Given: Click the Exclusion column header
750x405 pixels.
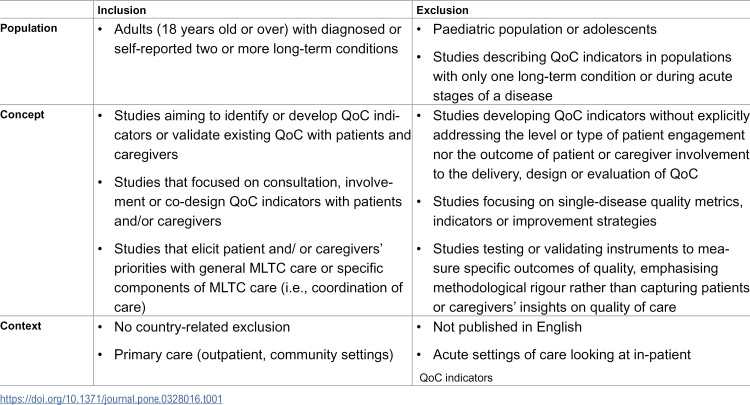Looking at the screenshot, I should click(442, 10).
